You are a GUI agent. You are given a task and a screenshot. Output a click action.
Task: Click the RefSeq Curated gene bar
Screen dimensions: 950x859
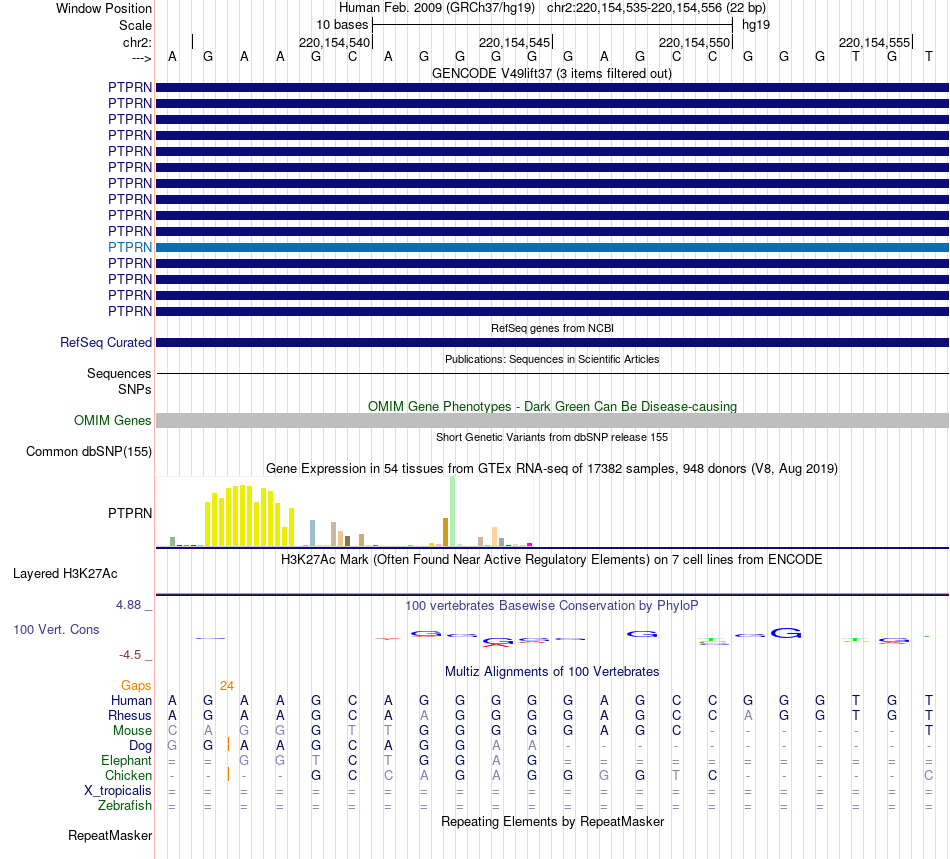tap(552, 342)
